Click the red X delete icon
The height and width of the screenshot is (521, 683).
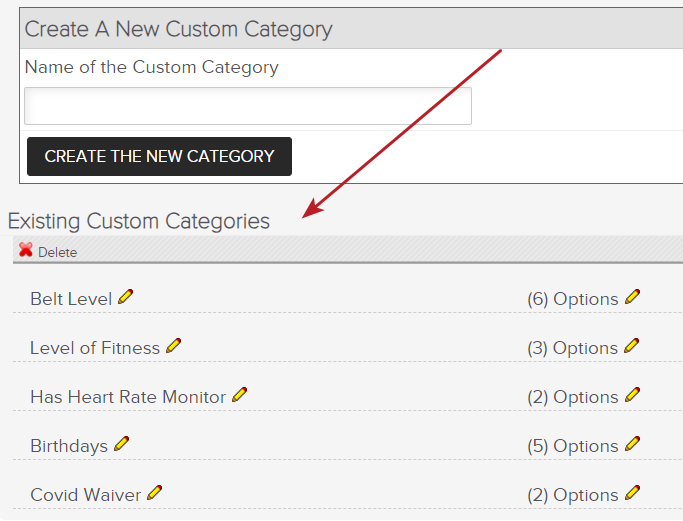pos(26,250)
